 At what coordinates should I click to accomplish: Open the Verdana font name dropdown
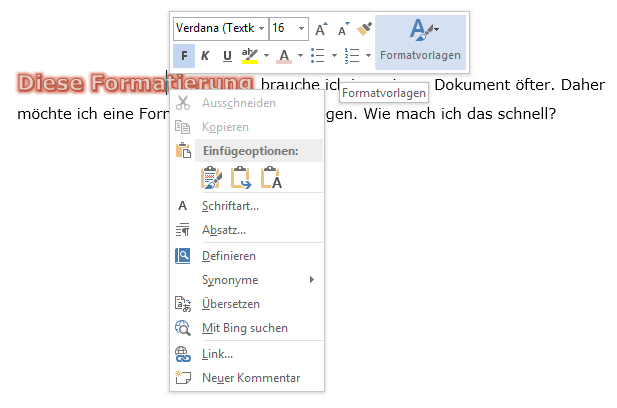(262, 29)
